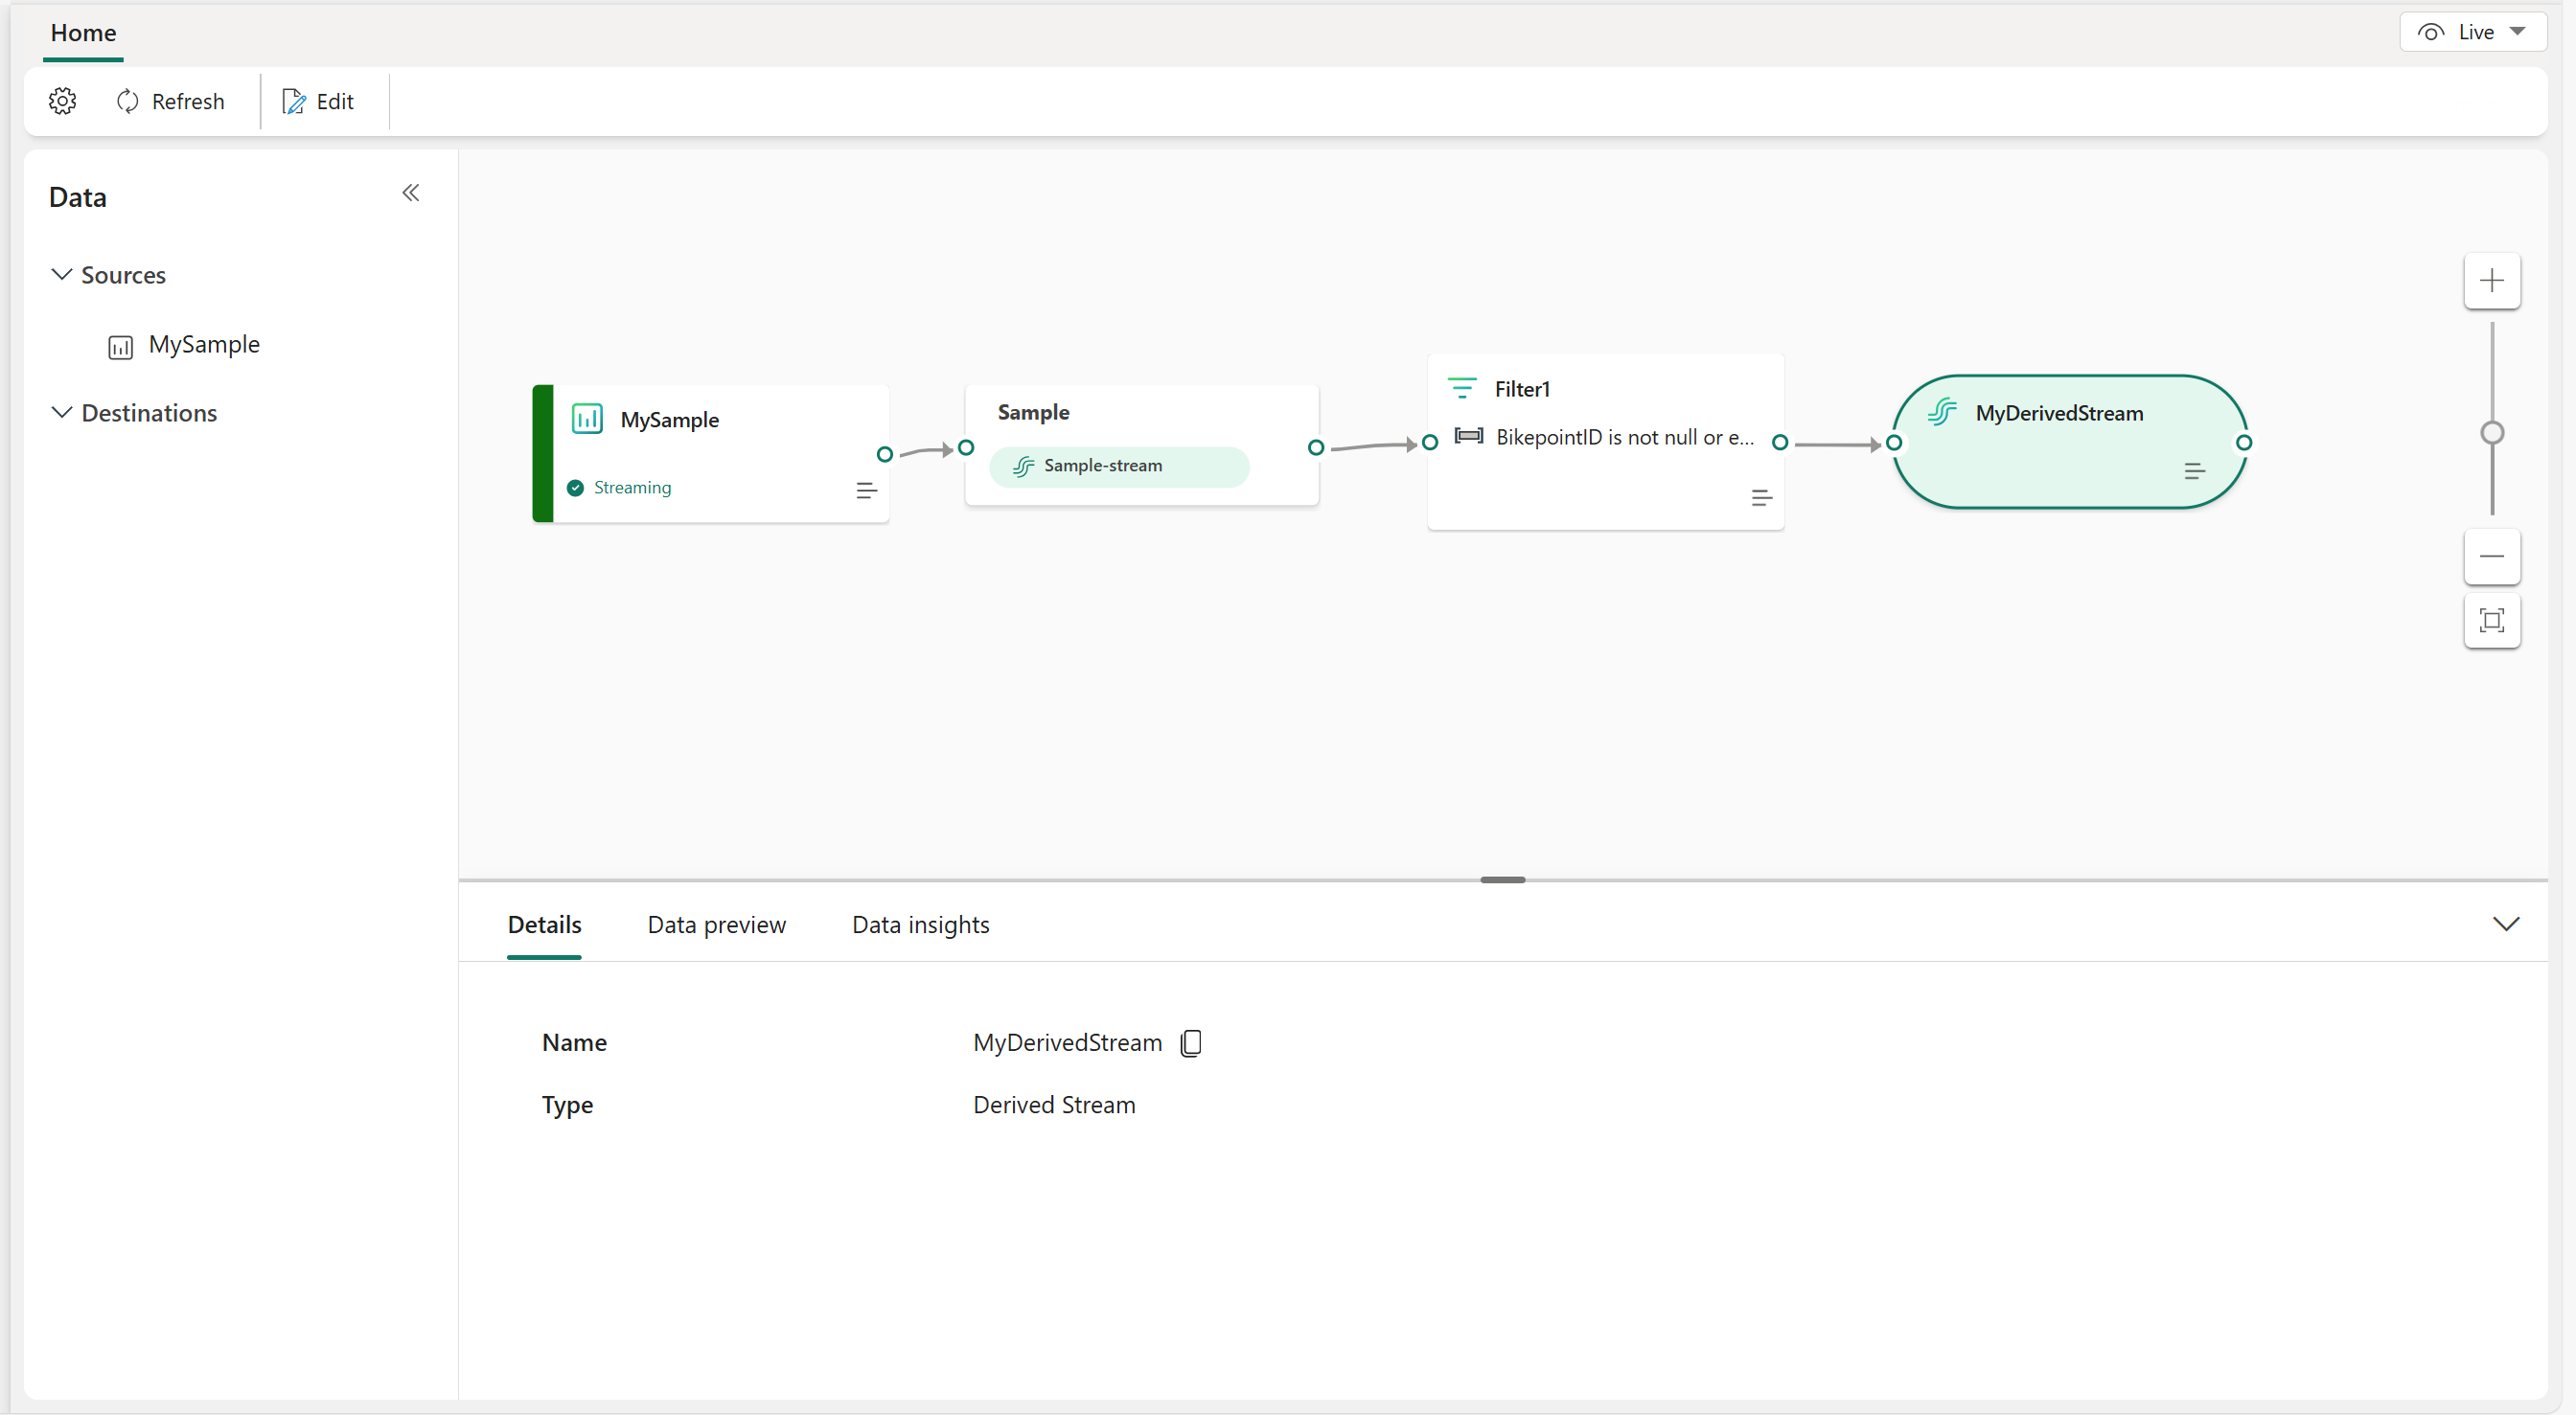Viewport: 2576px width, 1415px height.
Task: Select the Data preview tab
Action: point(716,925)
